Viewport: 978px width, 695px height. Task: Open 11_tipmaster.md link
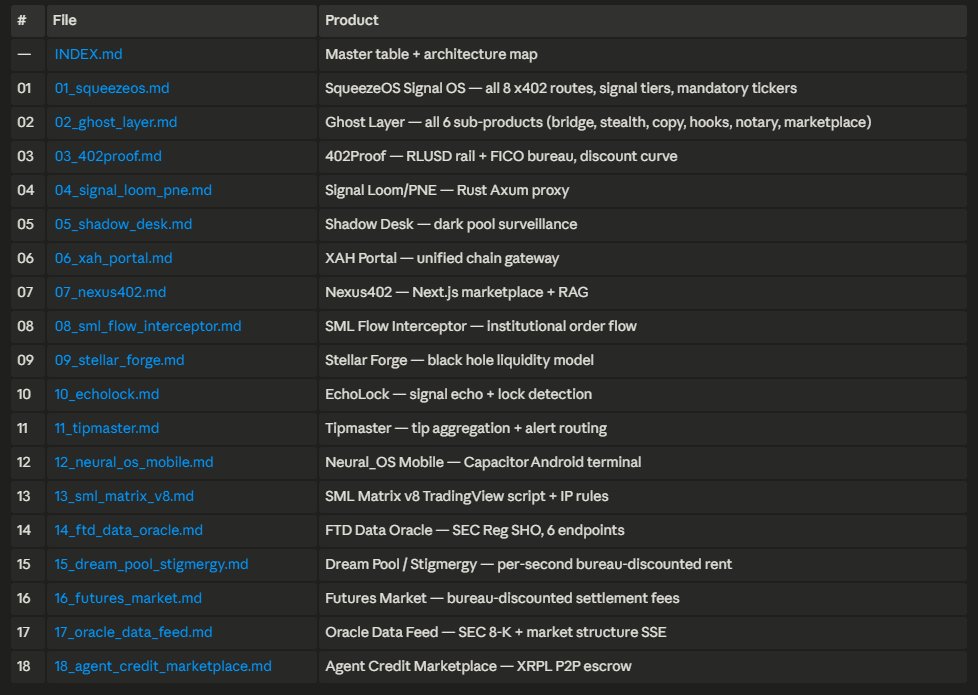[x=106, y=428]
